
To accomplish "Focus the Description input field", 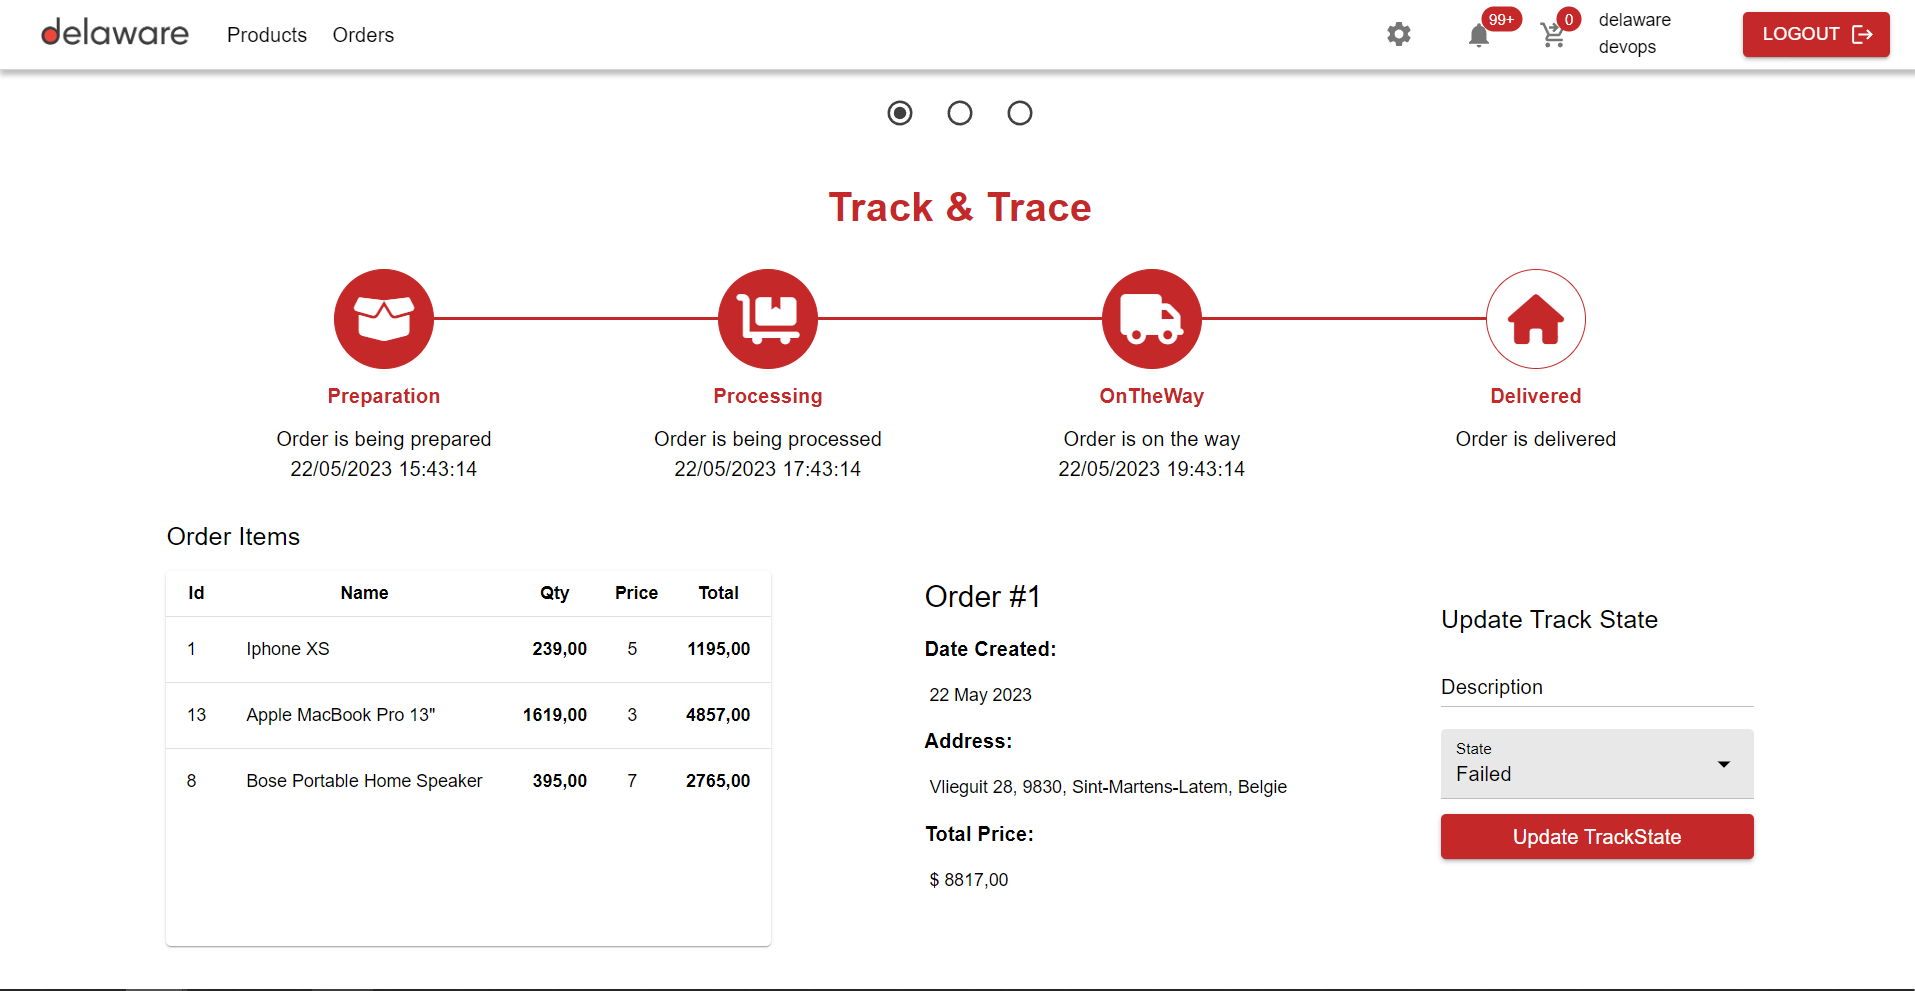I will (1596, 687).
